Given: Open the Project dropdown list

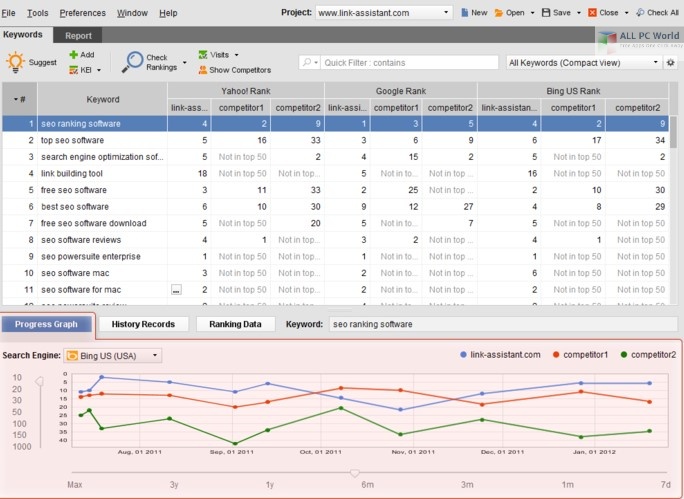Looking at the screenshot, I should pyautogui.click(x=446, y=12).
